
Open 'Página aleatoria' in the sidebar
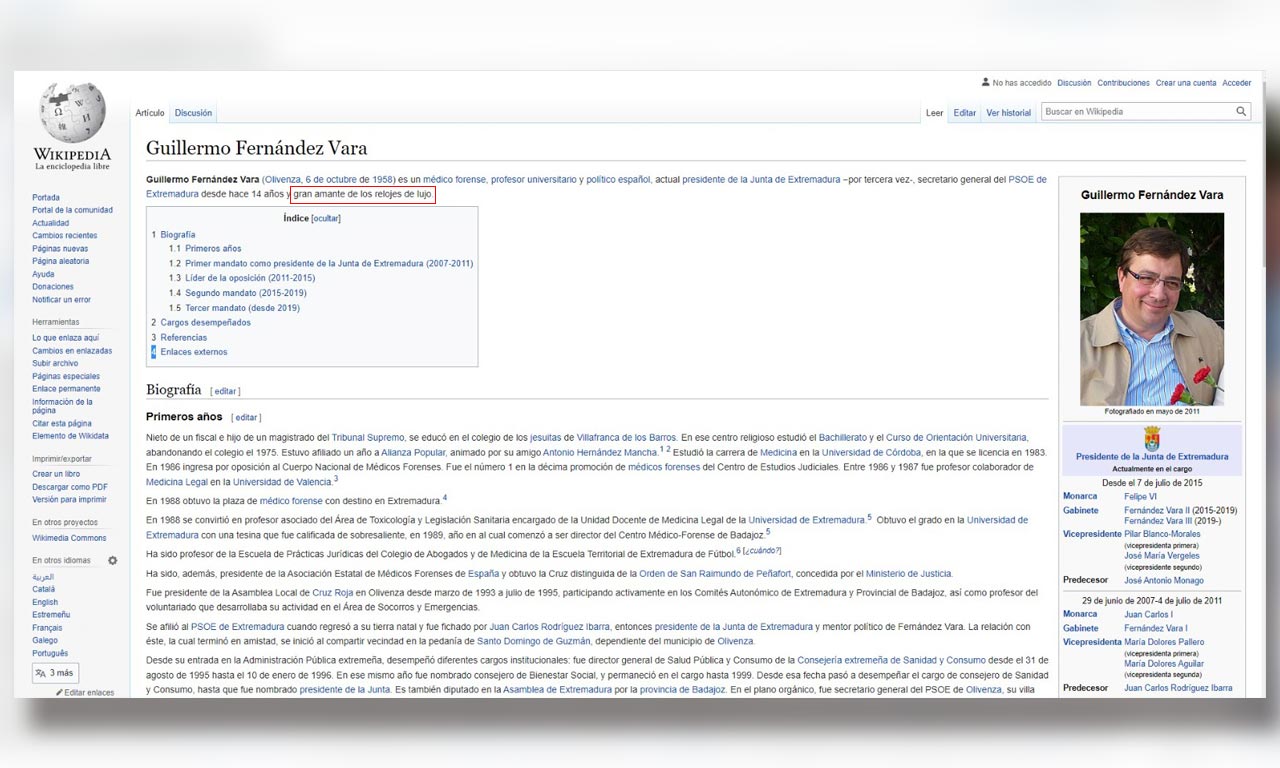(60, 261)
